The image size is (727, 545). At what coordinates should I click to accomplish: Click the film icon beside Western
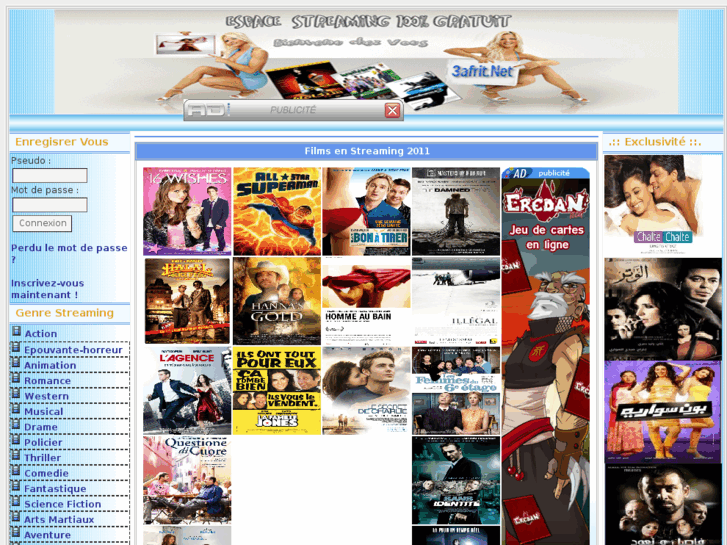[x=16, y=394]
